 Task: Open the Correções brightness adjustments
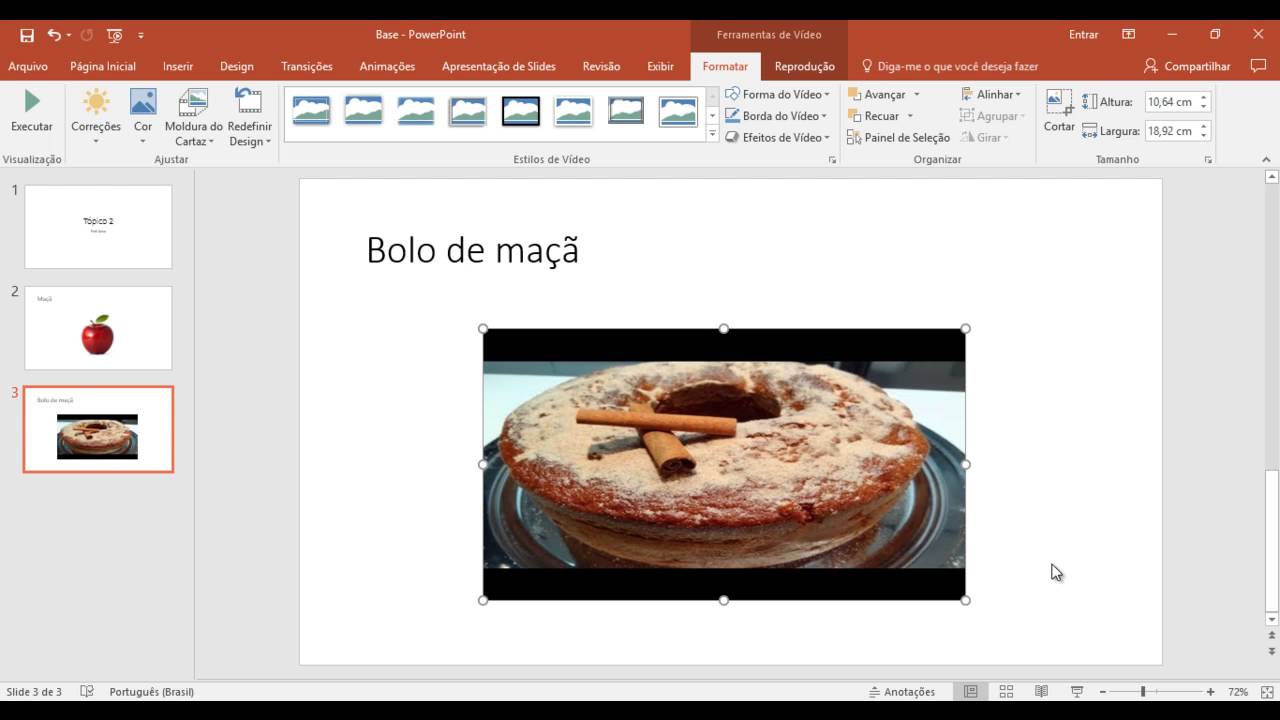click(96, 116)
